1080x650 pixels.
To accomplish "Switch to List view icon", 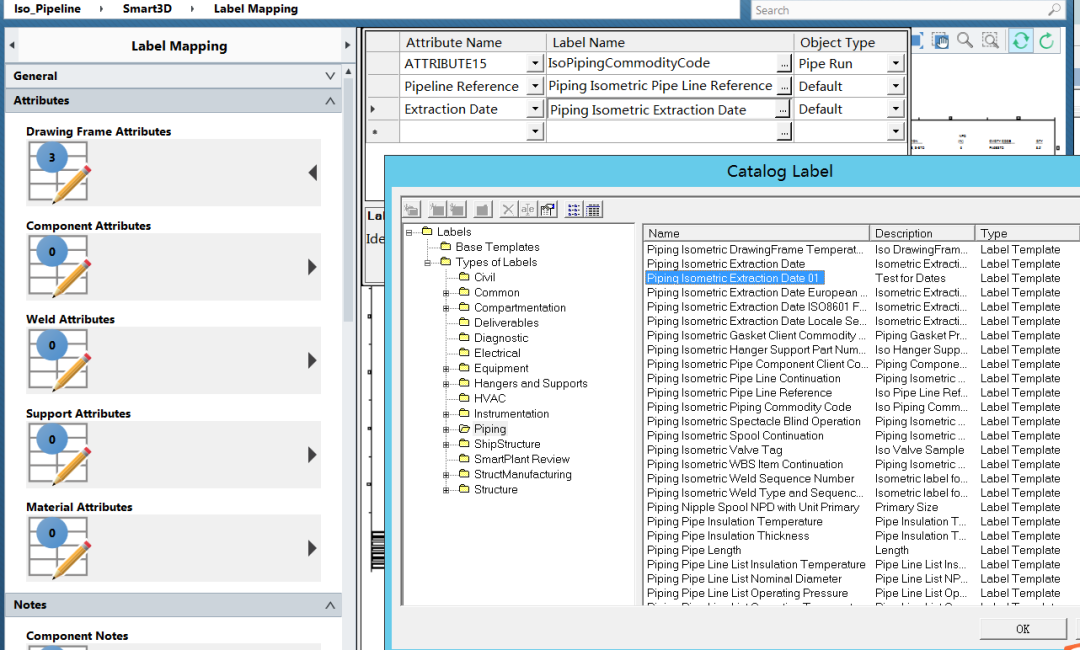I will coord(573,209).
